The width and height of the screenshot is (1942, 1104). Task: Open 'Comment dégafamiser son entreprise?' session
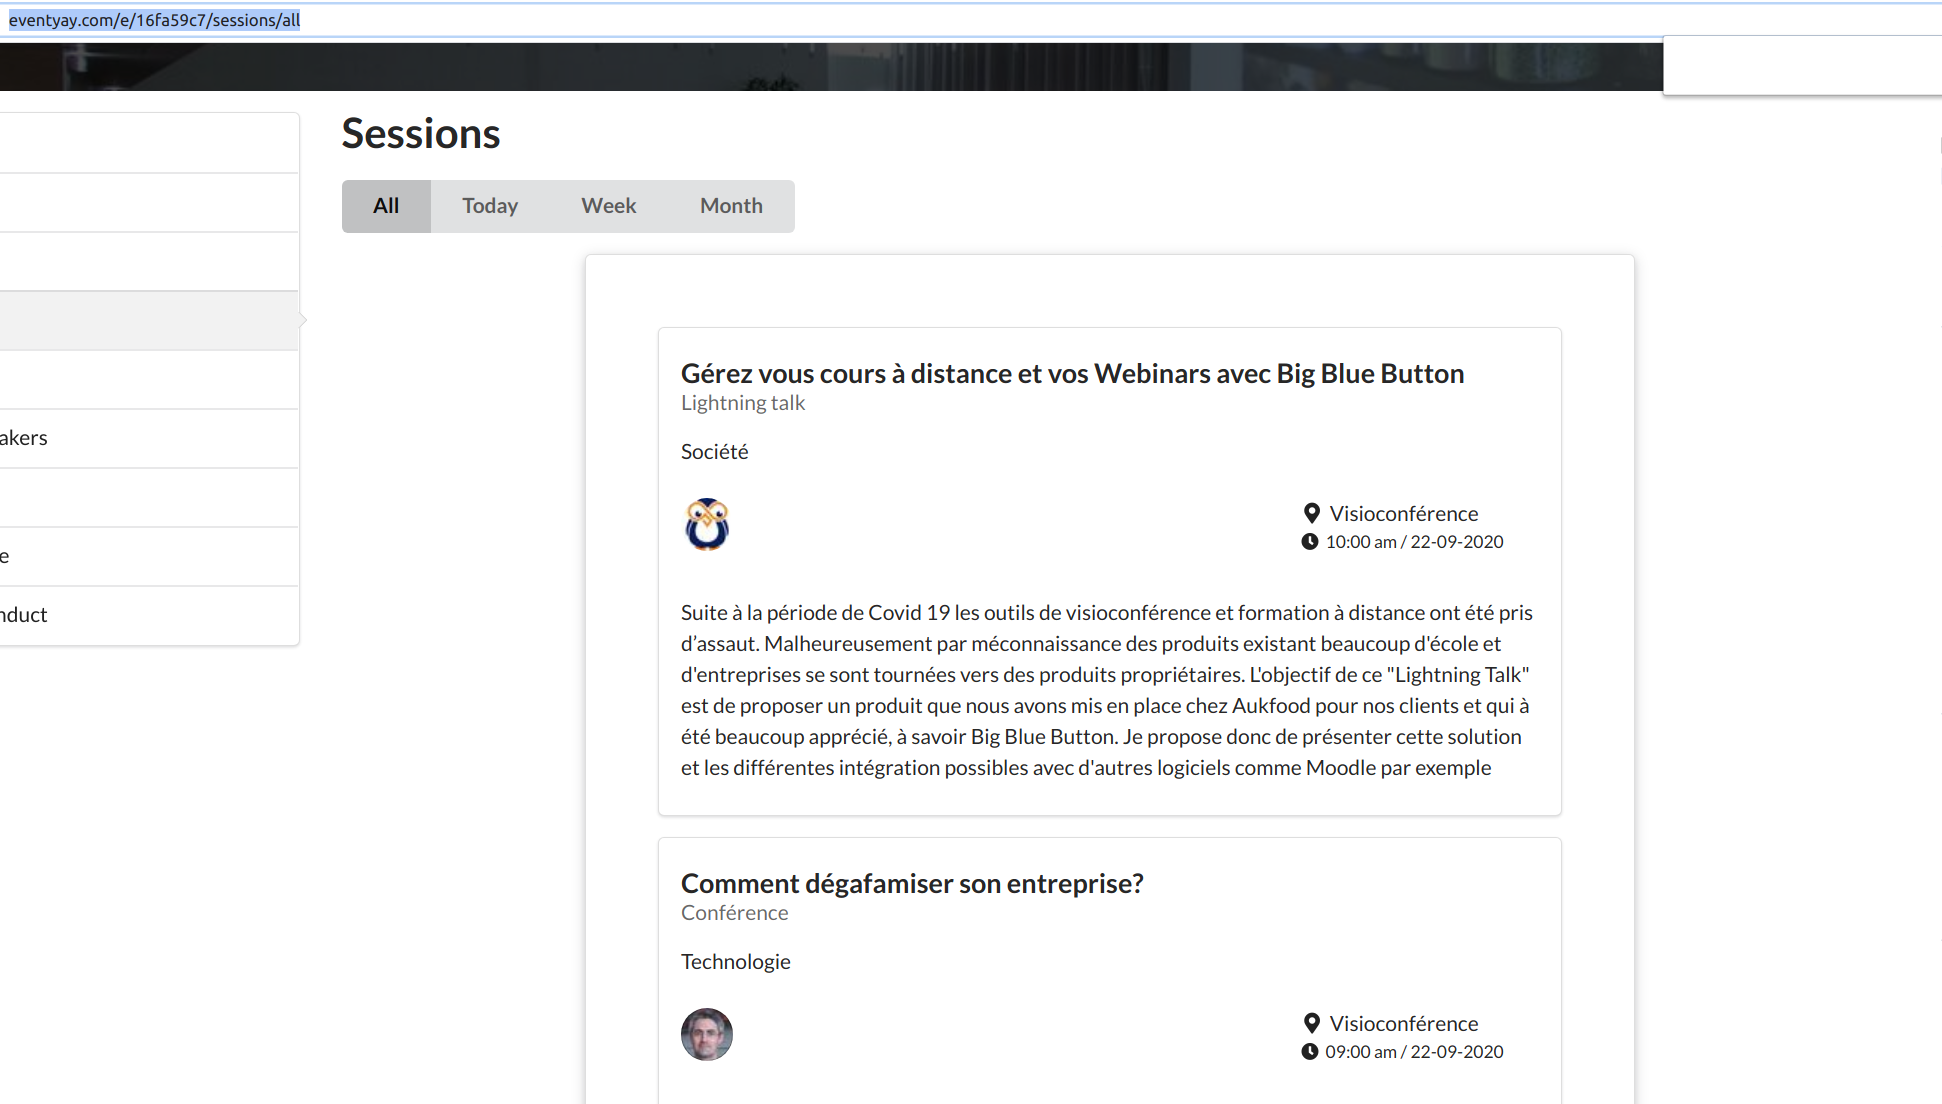[912, 884]
